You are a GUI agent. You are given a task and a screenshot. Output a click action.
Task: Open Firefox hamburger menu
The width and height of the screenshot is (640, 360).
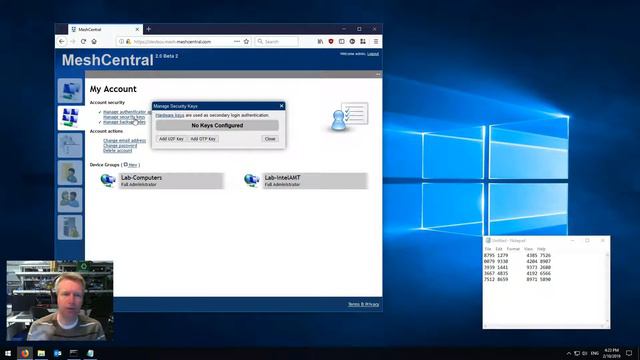click(376, 42)
